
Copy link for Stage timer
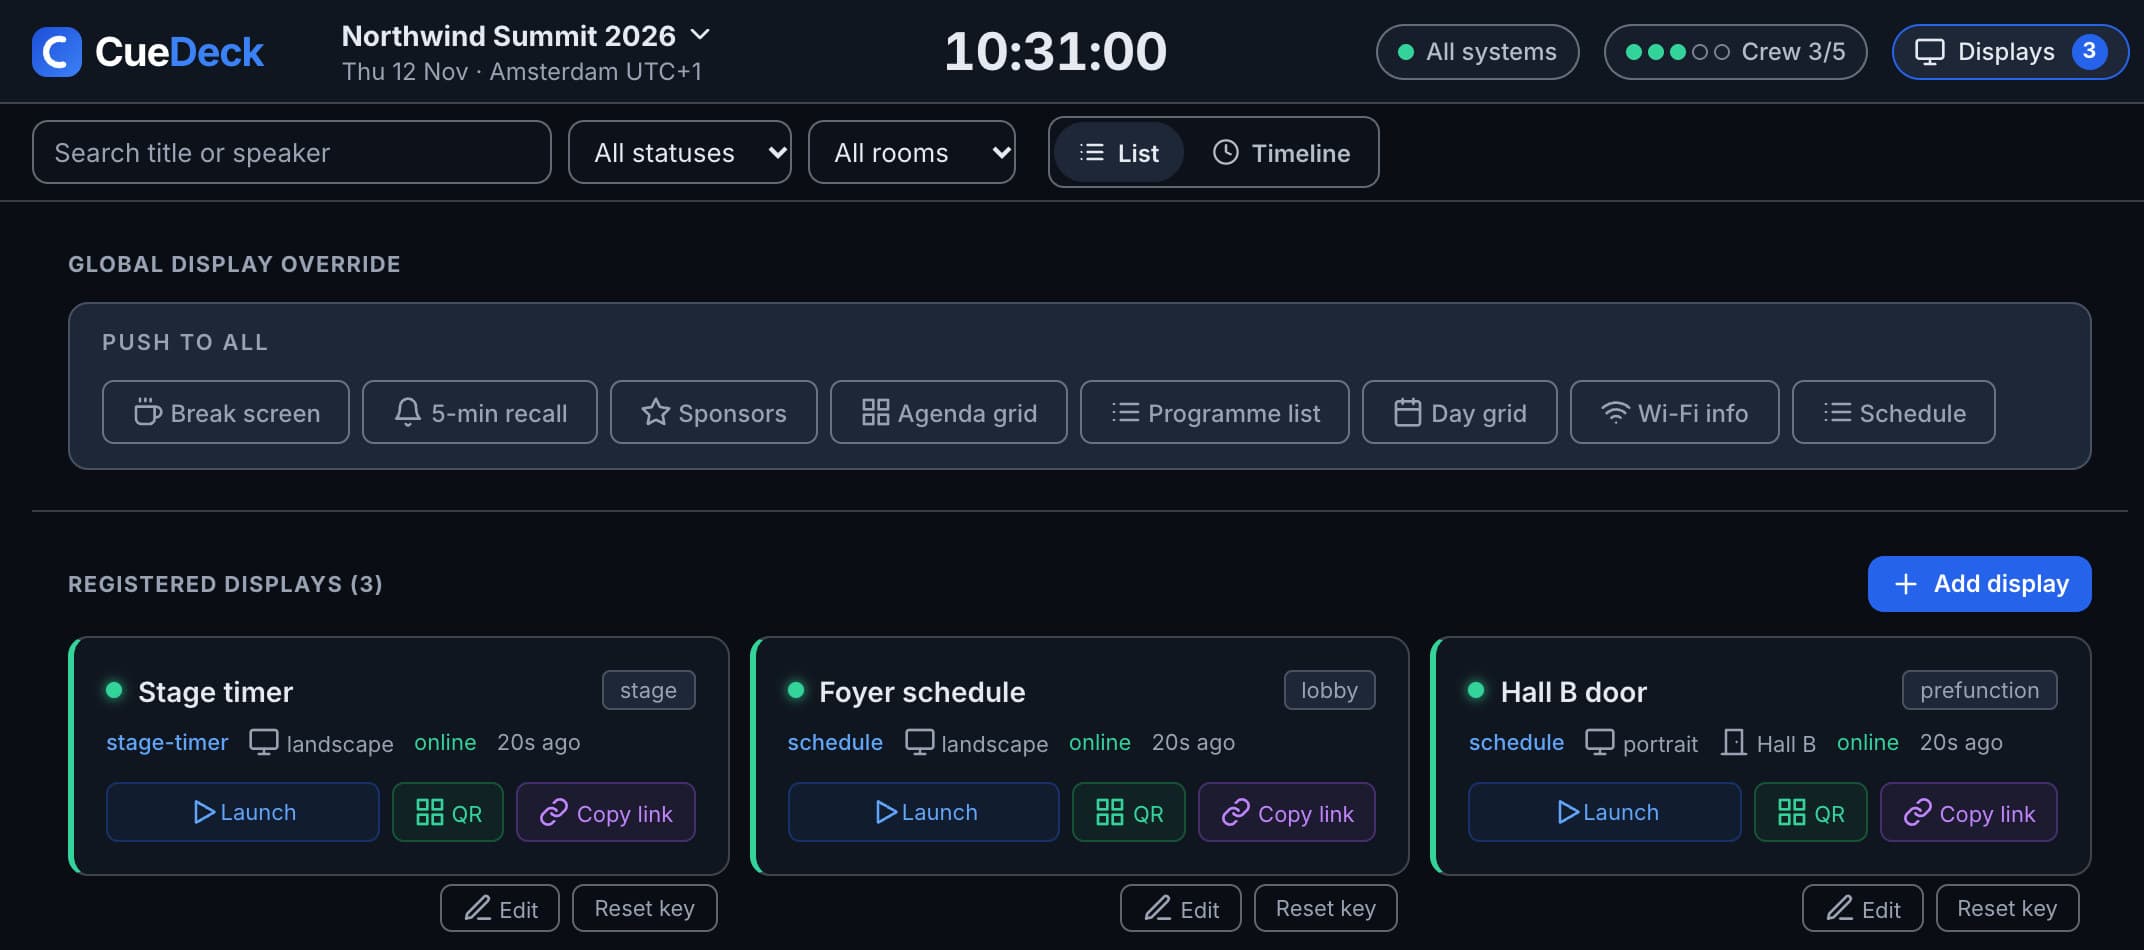click(x=606, y=812)
